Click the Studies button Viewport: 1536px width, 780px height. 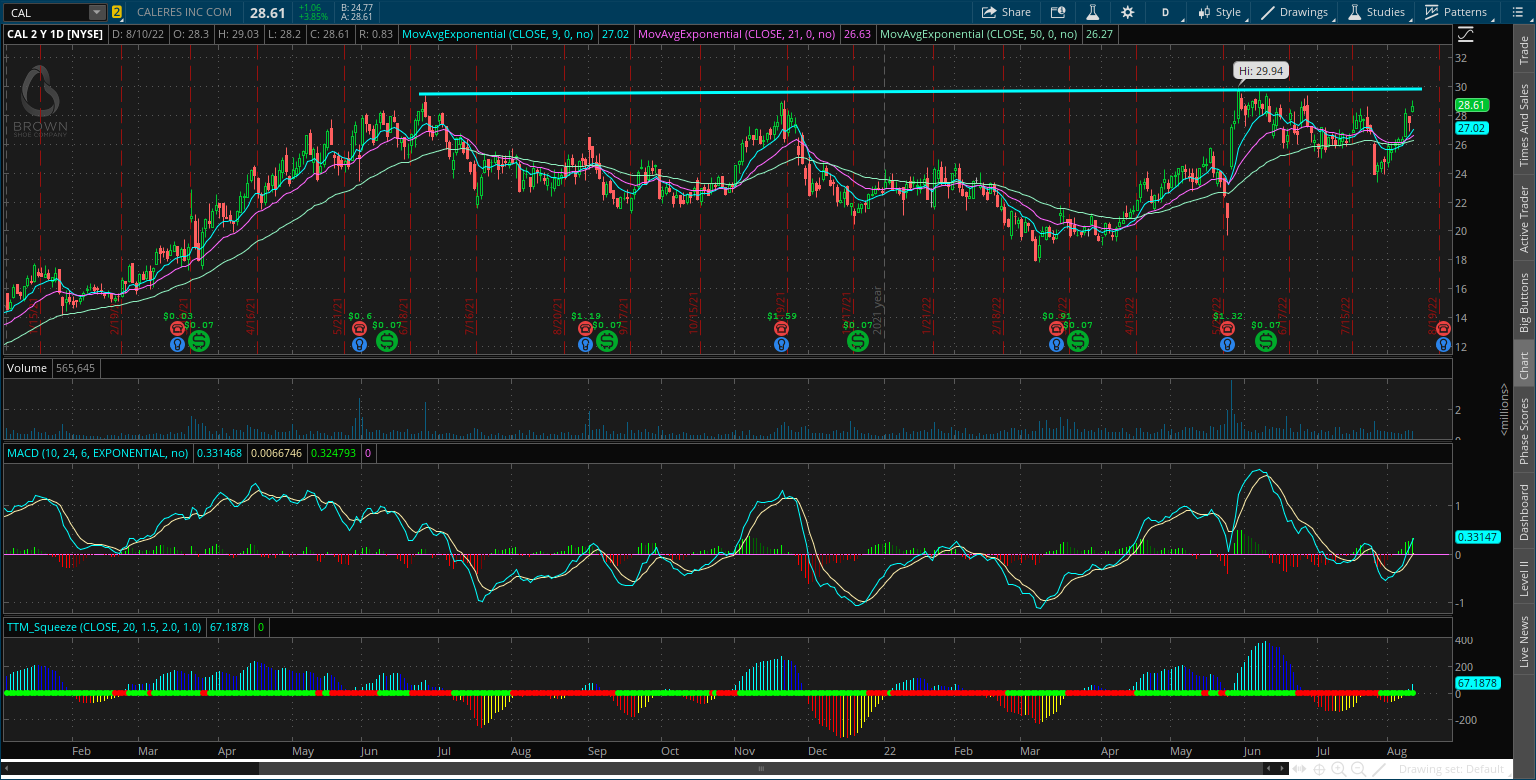click(x=1378, y=12)
